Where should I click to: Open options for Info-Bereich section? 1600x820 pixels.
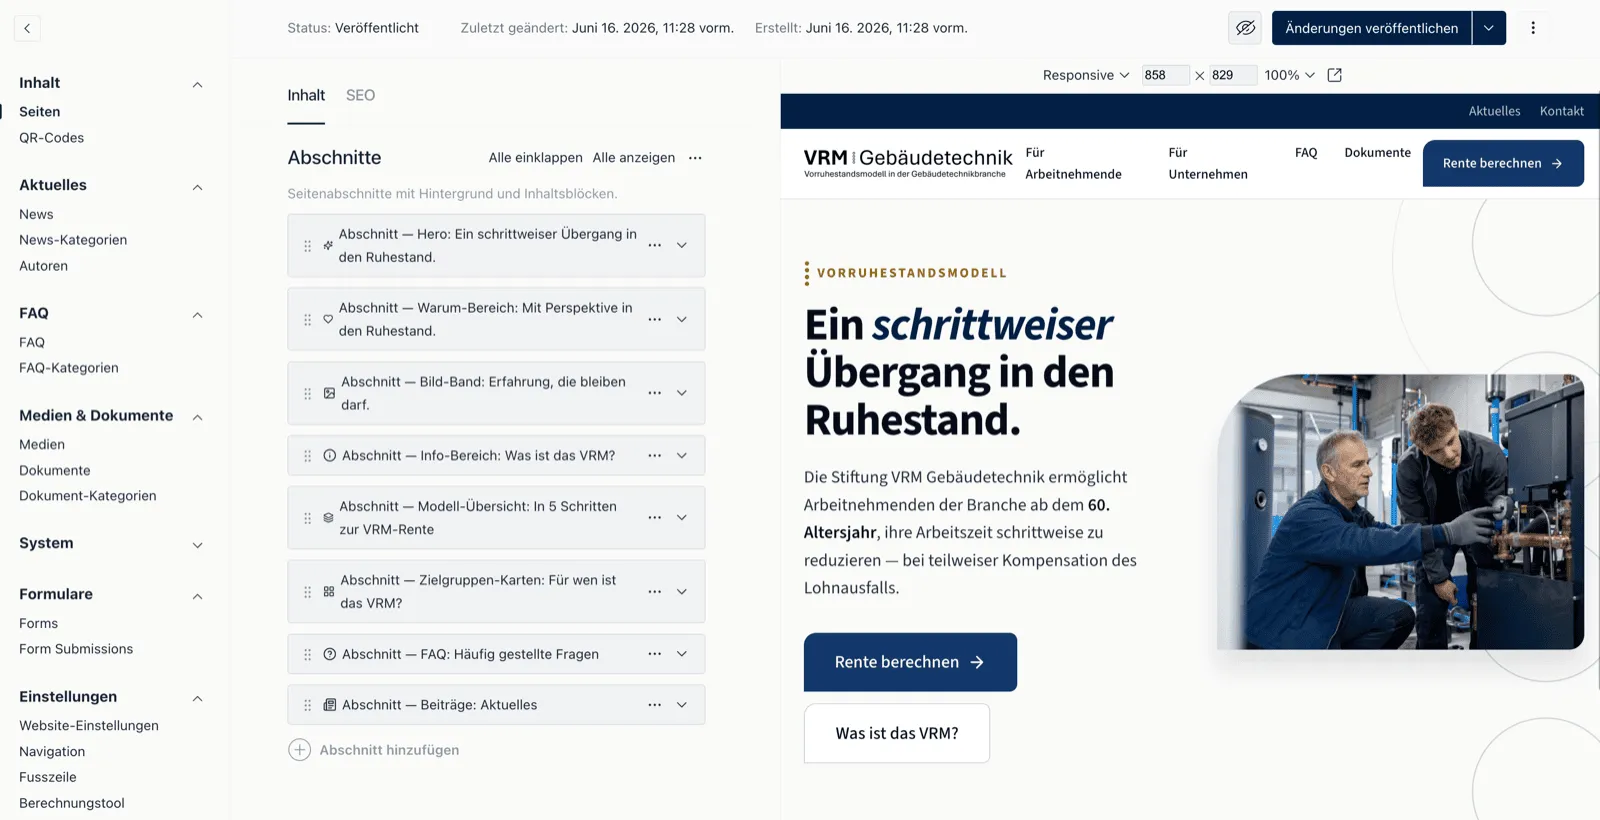pos(654,455)
